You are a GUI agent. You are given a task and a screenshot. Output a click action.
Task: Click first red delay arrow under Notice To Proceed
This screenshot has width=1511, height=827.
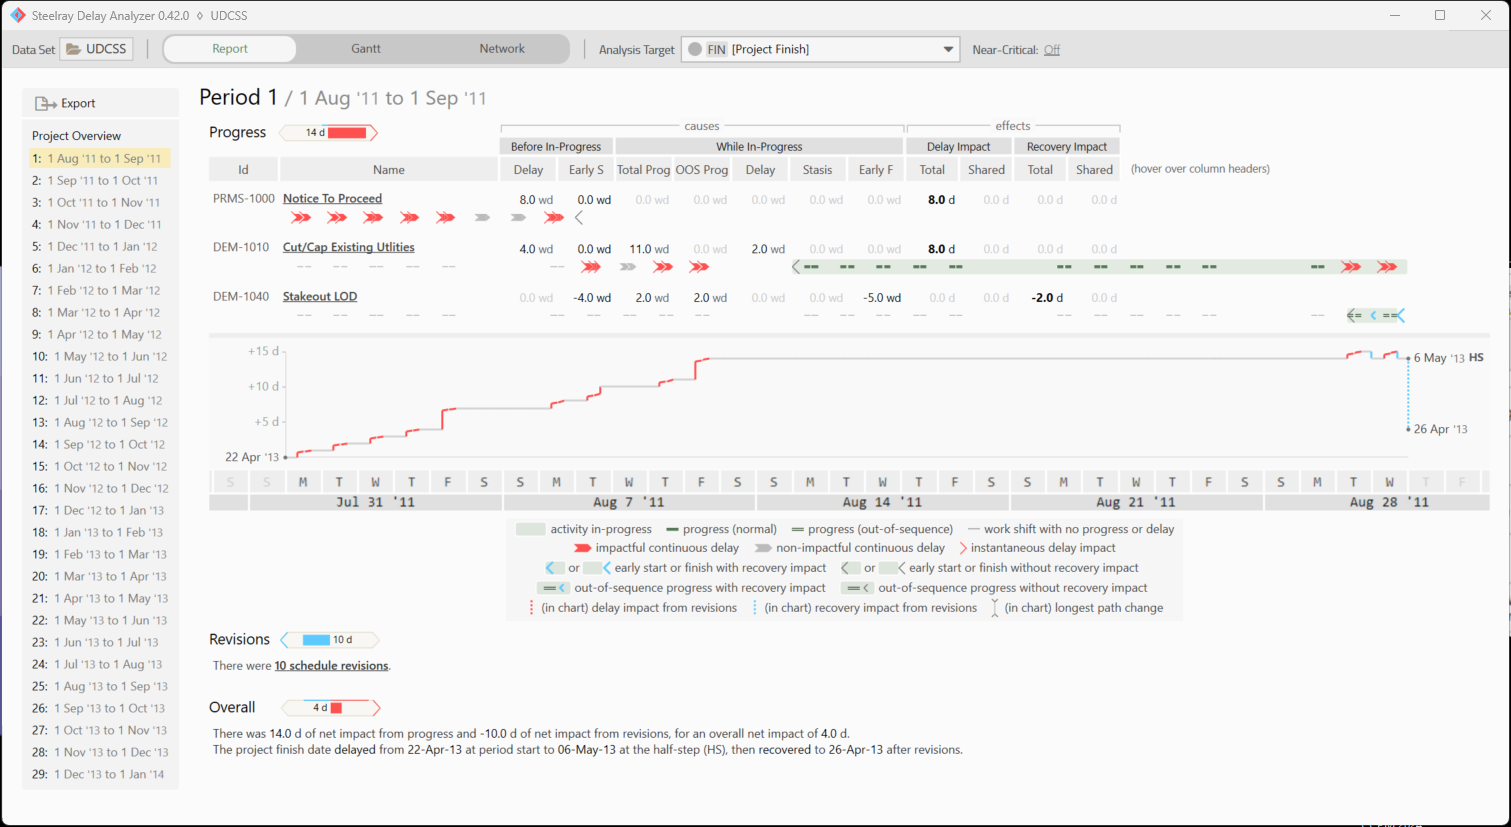301,218
